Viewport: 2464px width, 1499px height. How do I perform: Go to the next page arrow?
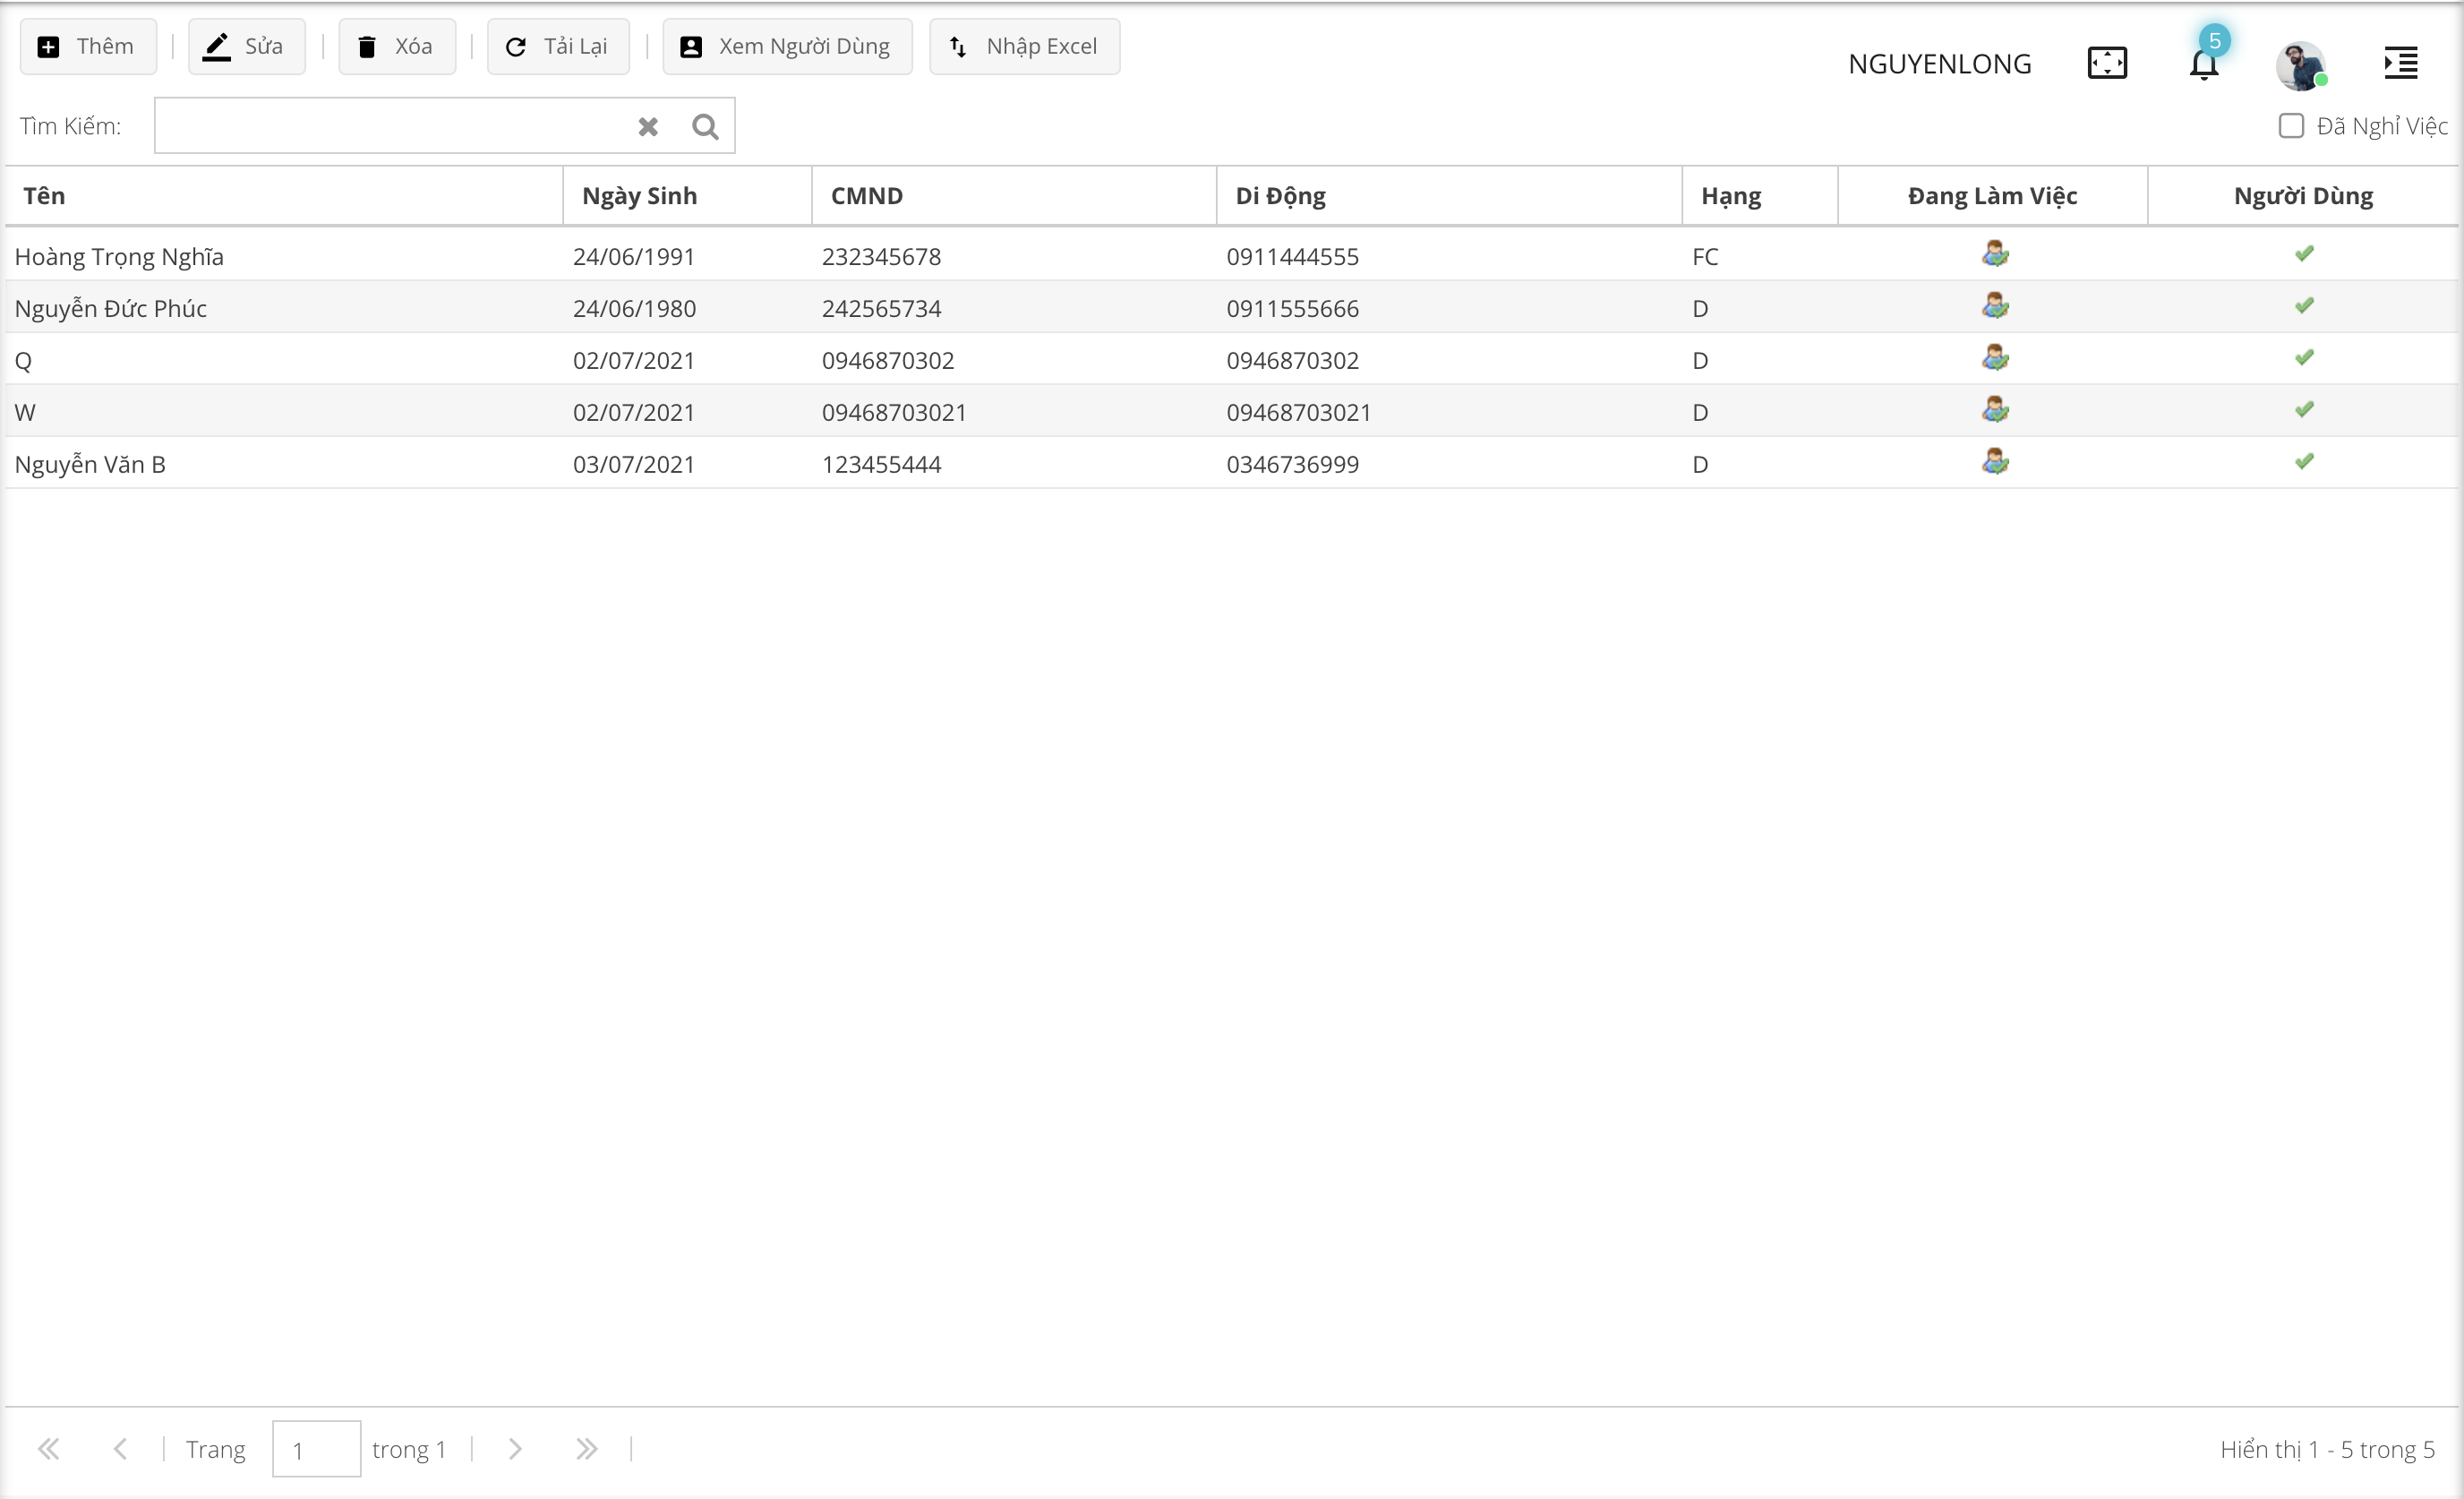click(515, 1449)
